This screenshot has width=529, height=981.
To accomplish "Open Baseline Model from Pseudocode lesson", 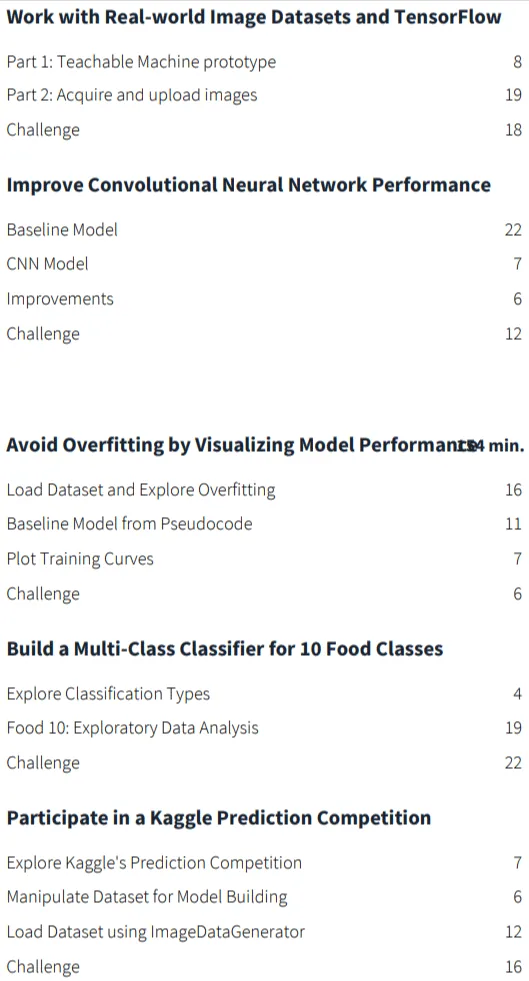I will coord(129,524).
